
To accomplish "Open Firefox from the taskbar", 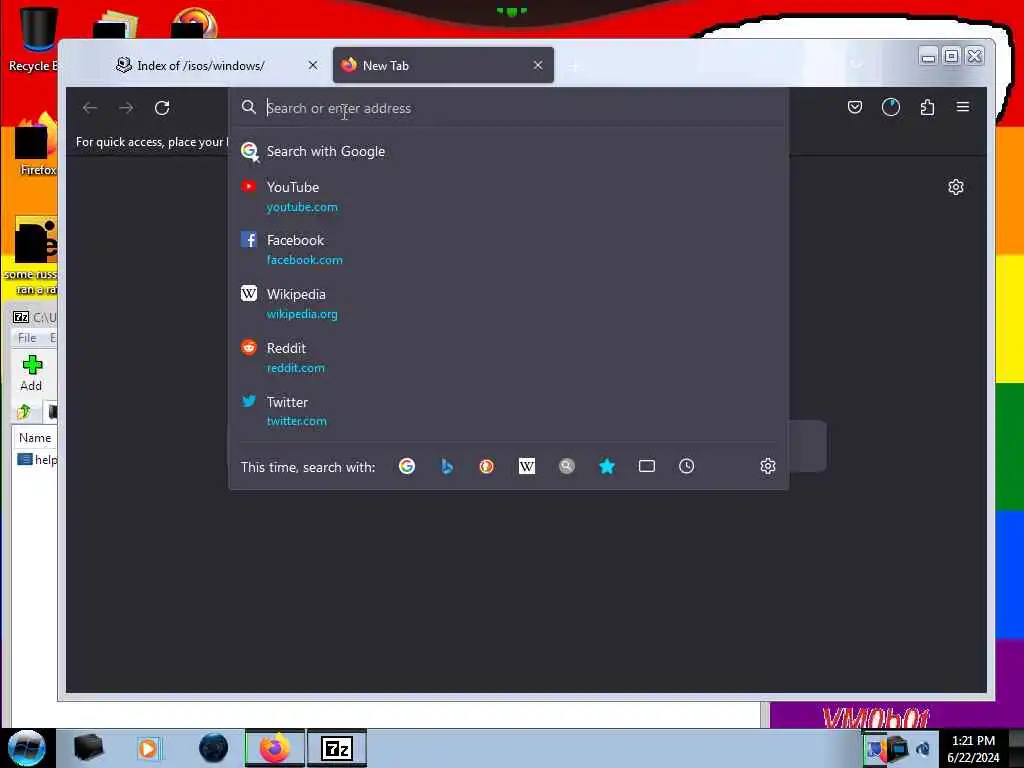I will [274, 748].
